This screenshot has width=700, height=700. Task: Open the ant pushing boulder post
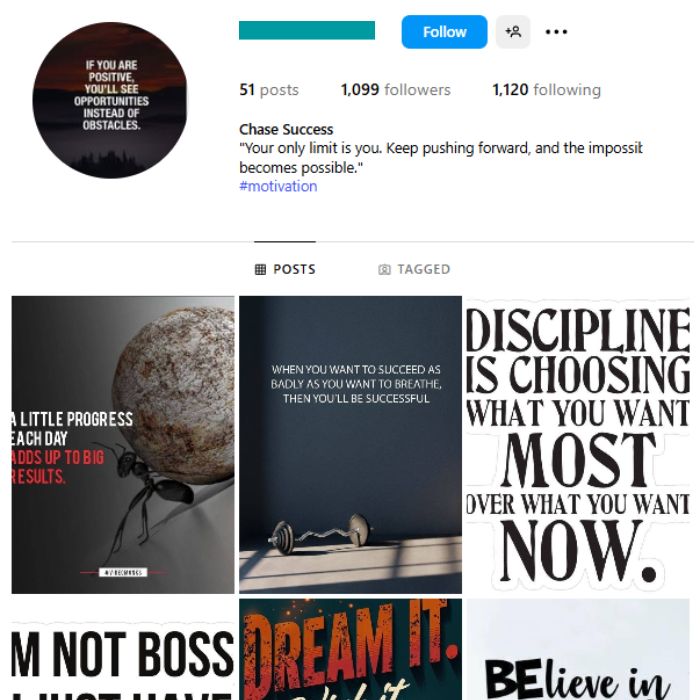123,445
